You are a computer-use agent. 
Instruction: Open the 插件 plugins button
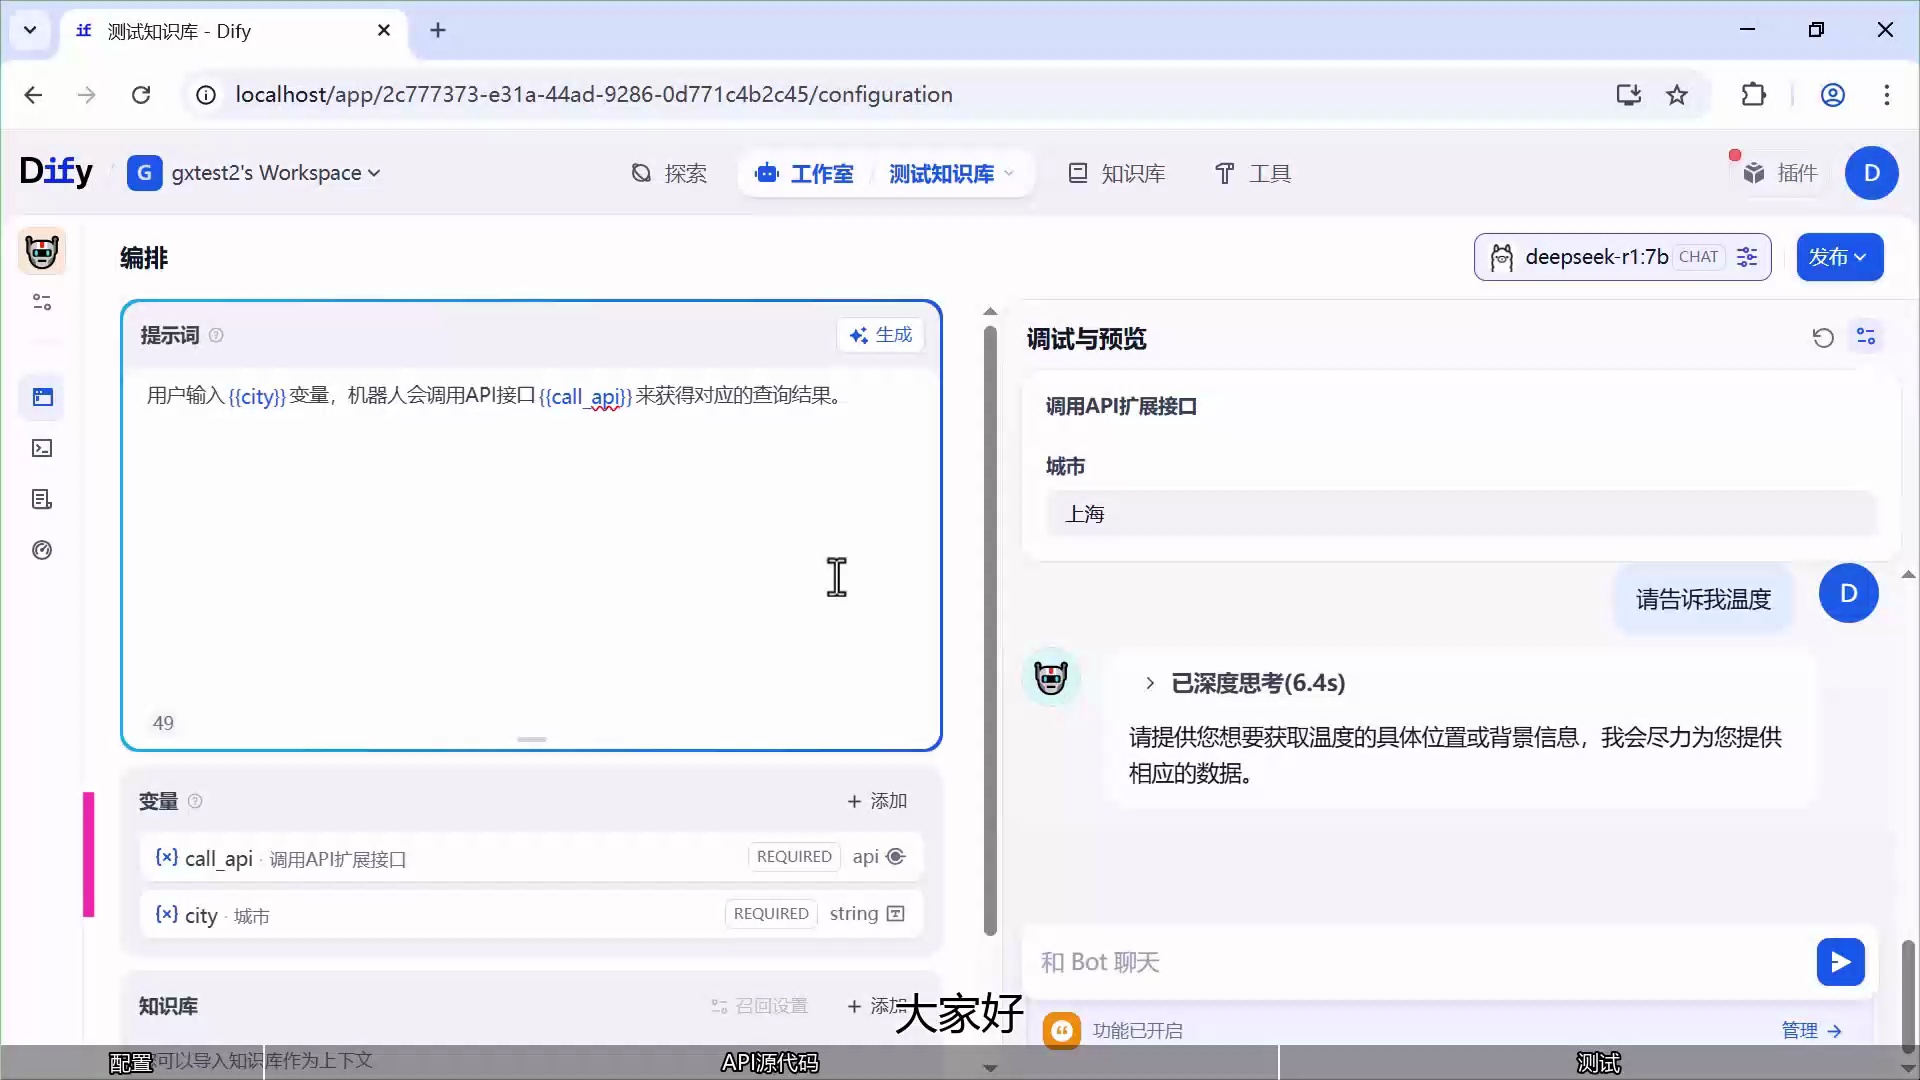(1781, 173)
